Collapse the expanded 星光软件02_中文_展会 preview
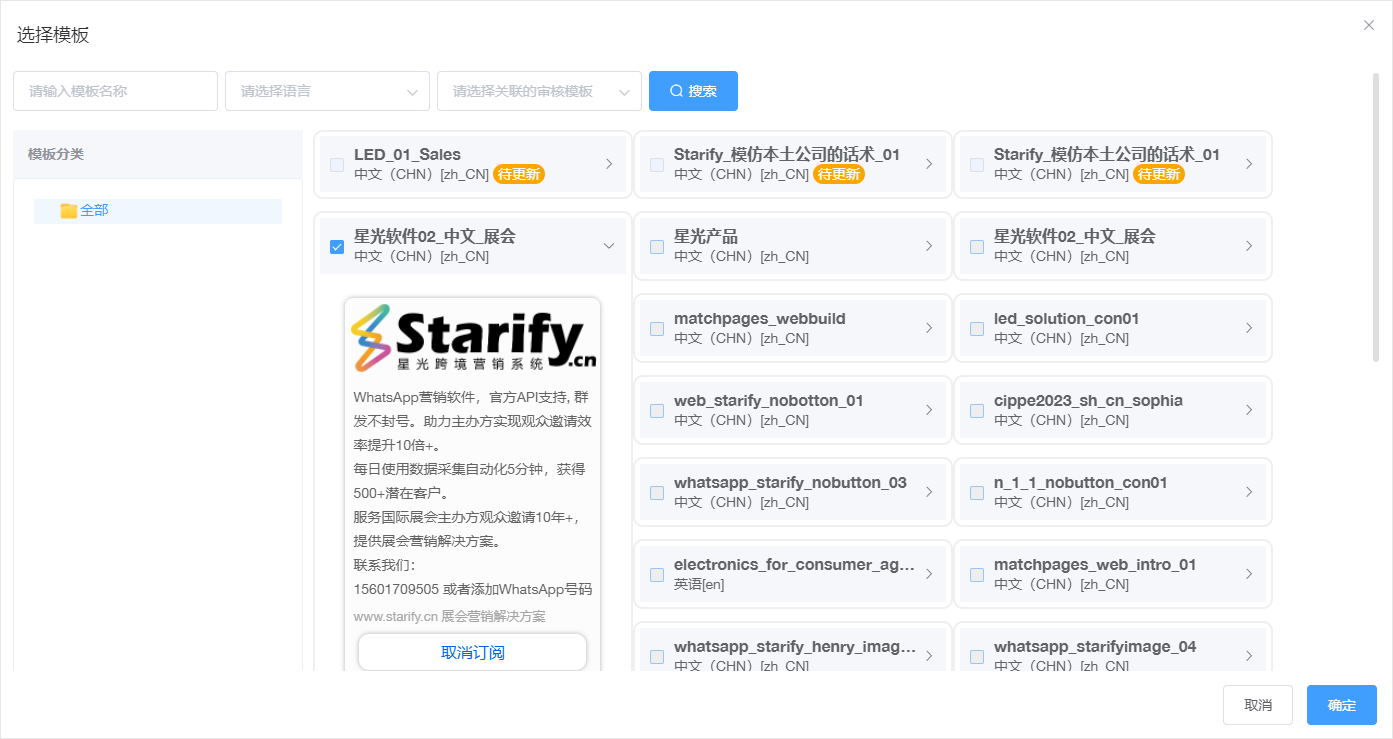The height and width of the screenshot is (739, 1393). point(609,246)
